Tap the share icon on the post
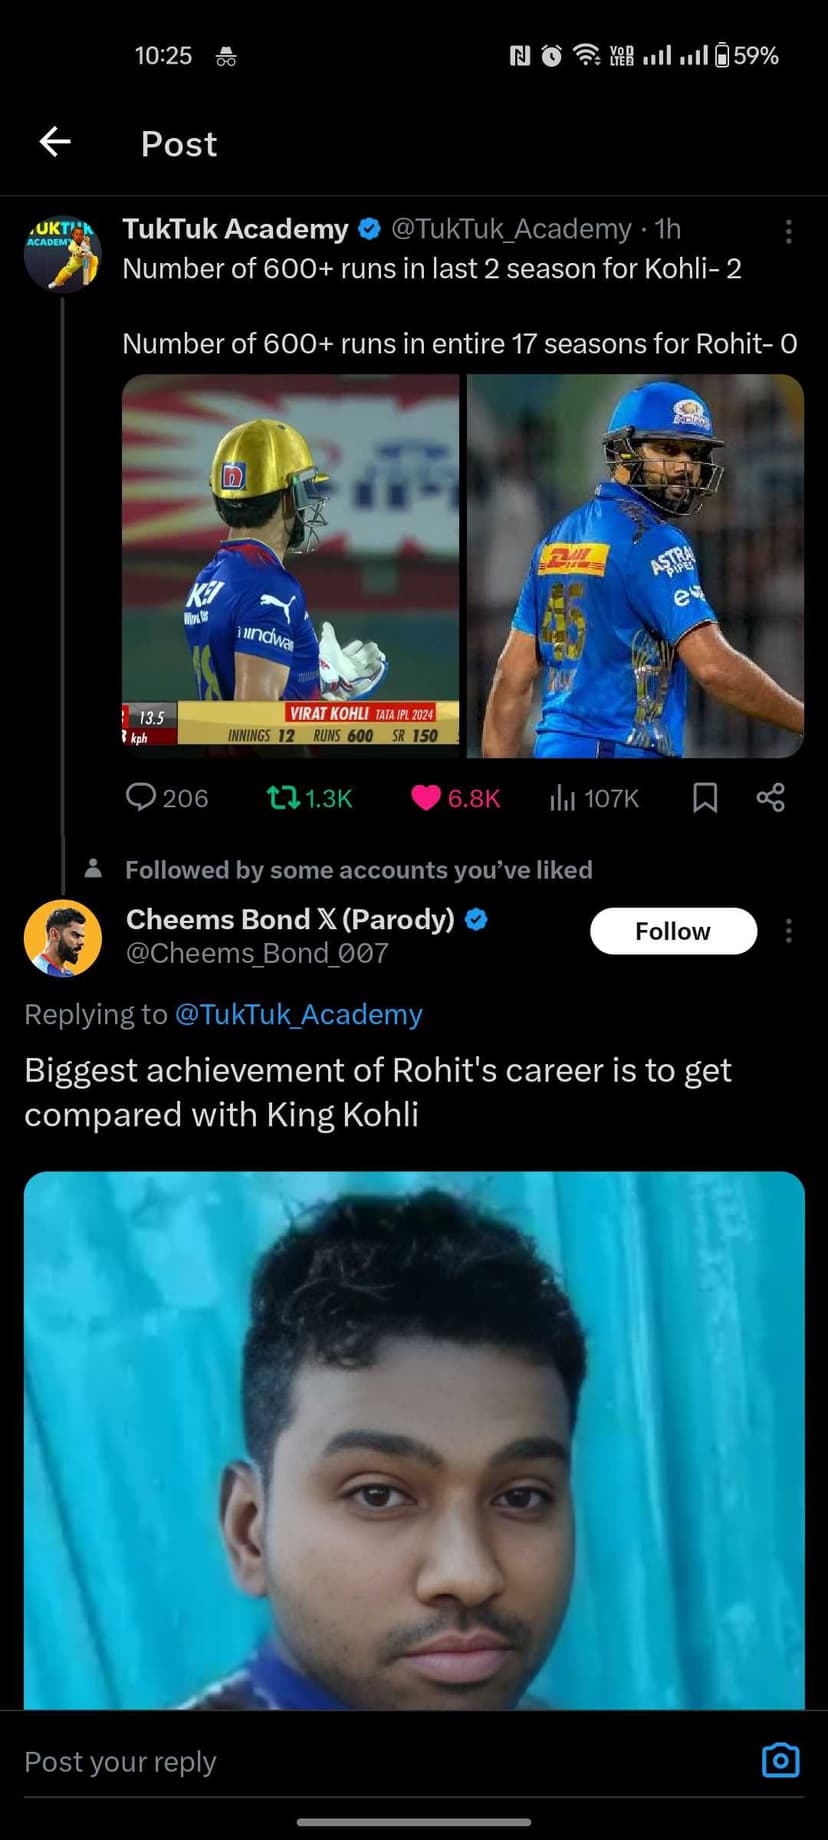The height and width of the screenshot is (1840, 828). tap(770, 797)
